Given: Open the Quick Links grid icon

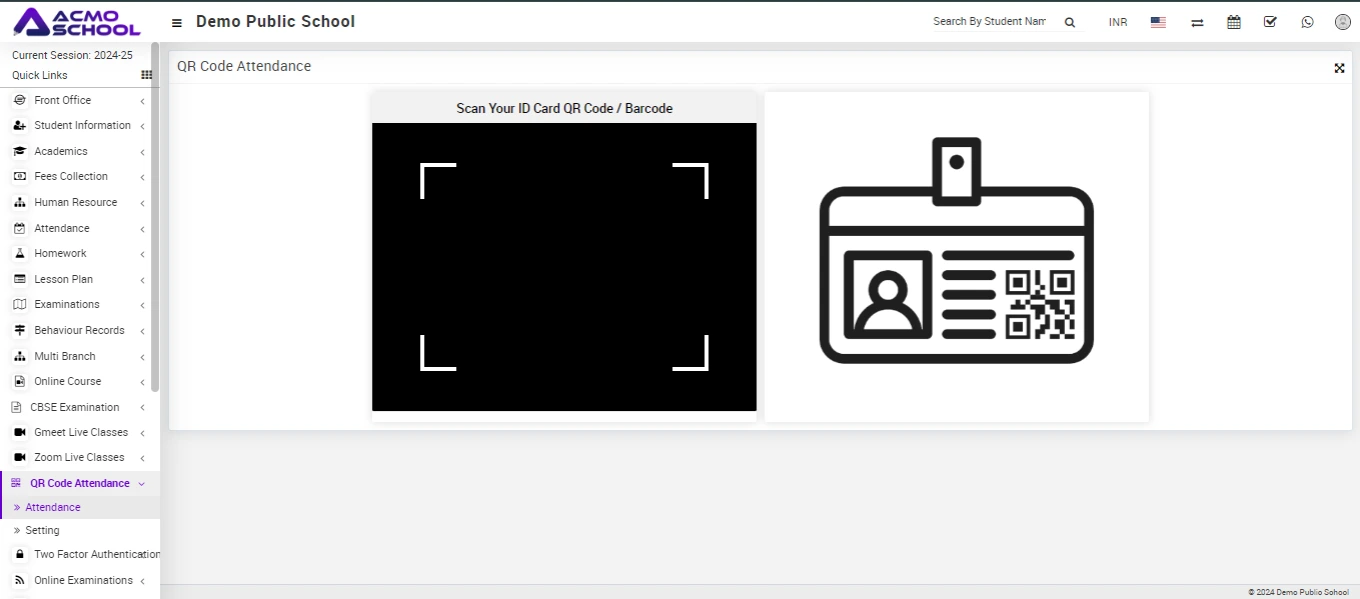Looking at the screenshot, I should 146,75.
